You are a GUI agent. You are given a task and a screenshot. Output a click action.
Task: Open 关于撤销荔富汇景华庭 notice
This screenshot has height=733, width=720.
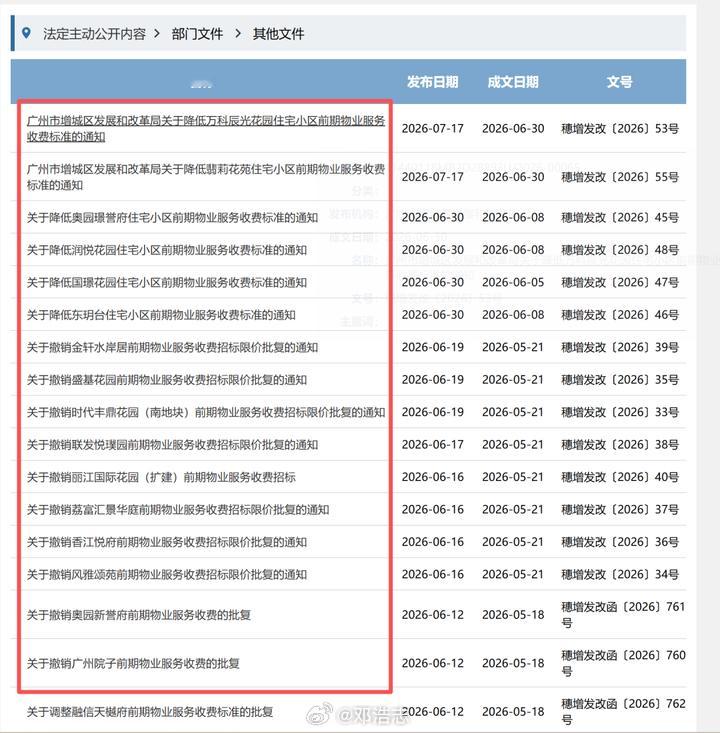point(178,510)
